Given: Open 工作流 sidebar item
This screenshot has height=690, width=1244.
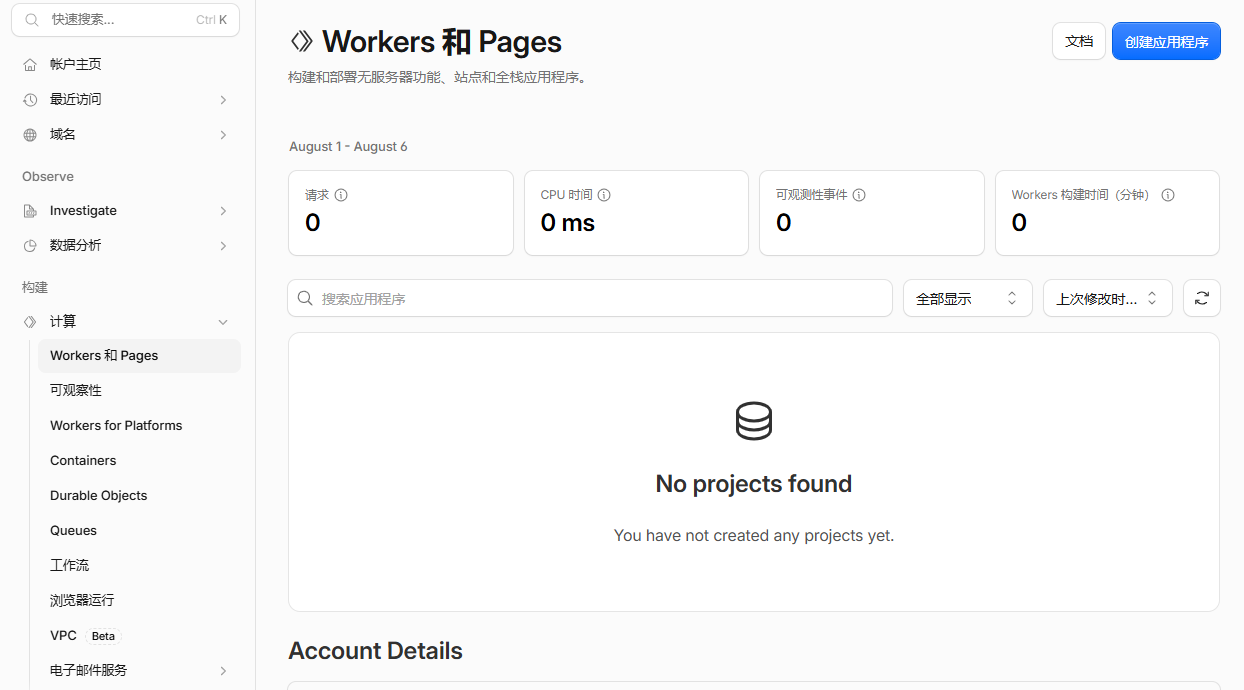Looking at the screenshot, I should point(139,565).
